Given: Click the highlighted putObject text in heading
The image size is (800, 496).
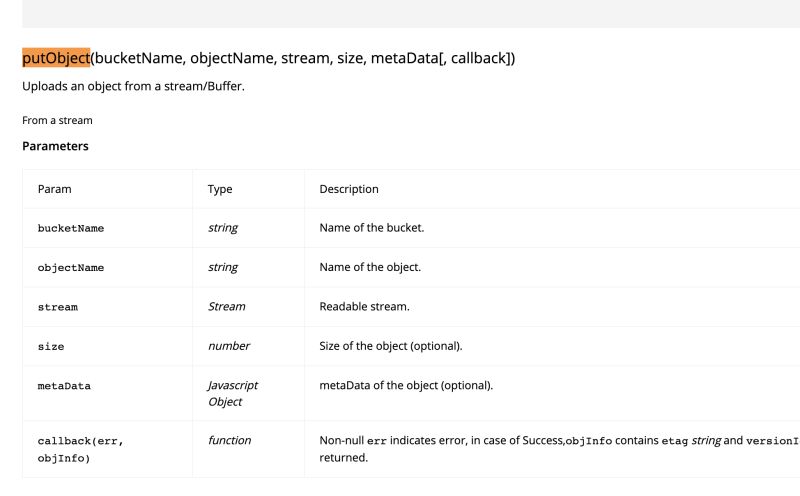Looking at the screenshot, I should point(56,58).
